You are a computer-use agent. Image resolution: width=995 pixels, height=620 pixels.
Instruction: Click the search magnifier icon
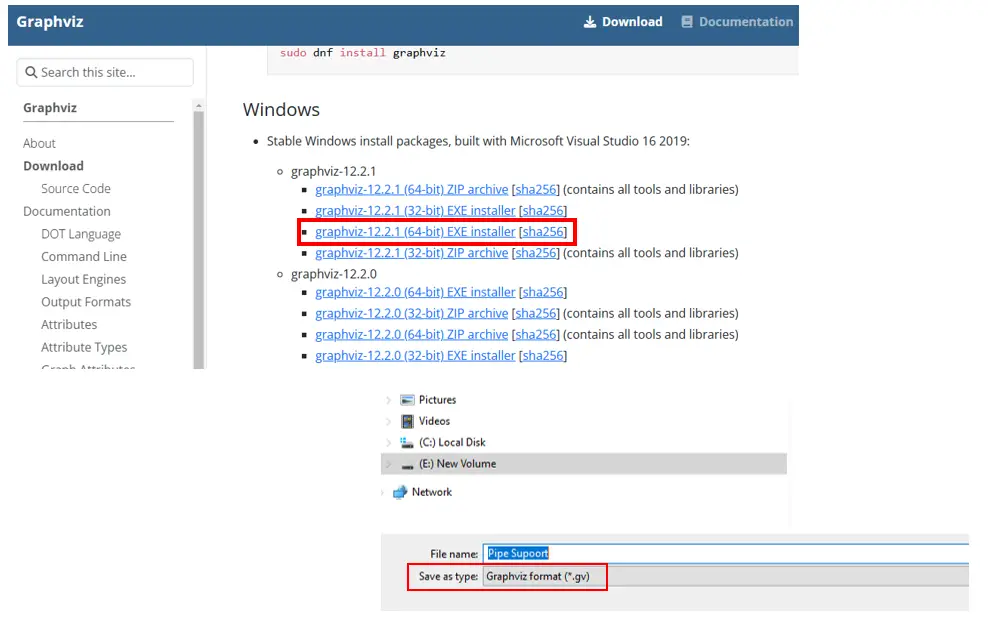click(31, 72)
